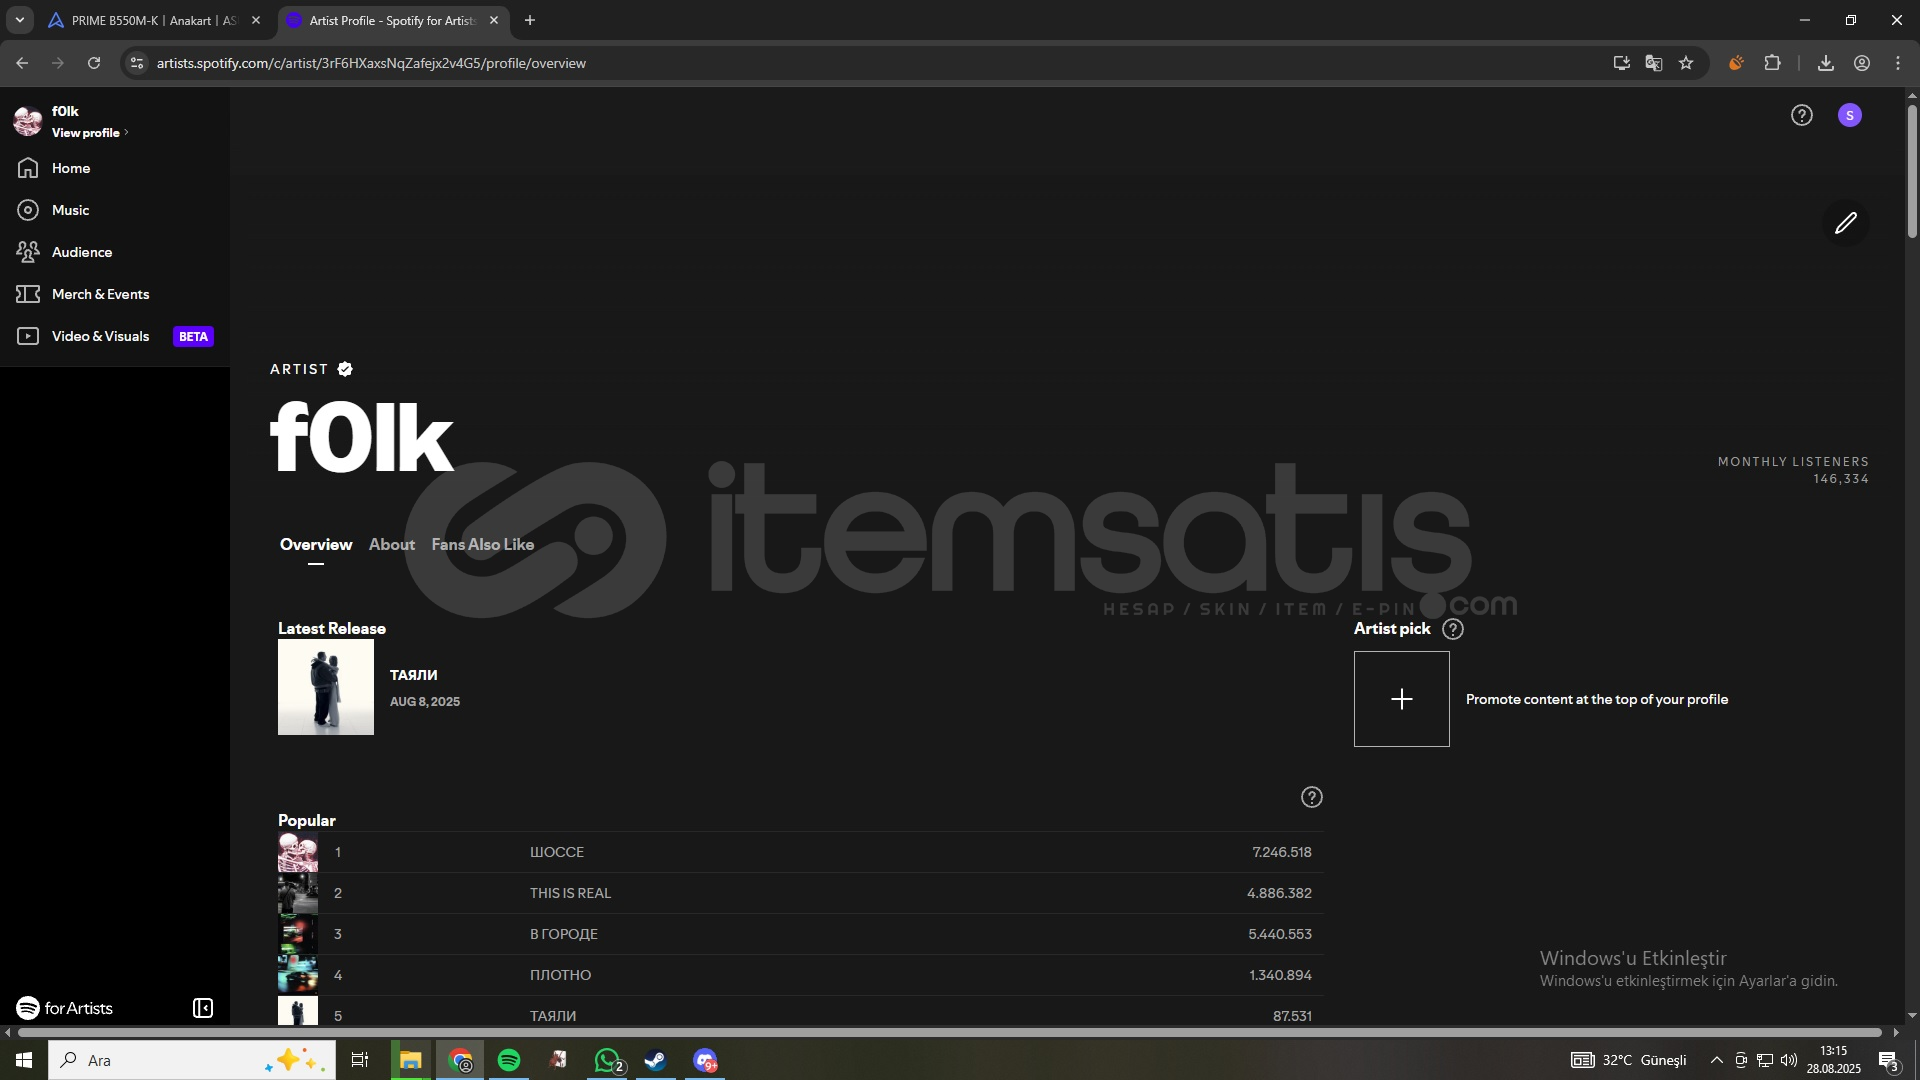Screen dimensions: 1920x1080
Task: Click the BETA badge
Action: tap(193, 337)
